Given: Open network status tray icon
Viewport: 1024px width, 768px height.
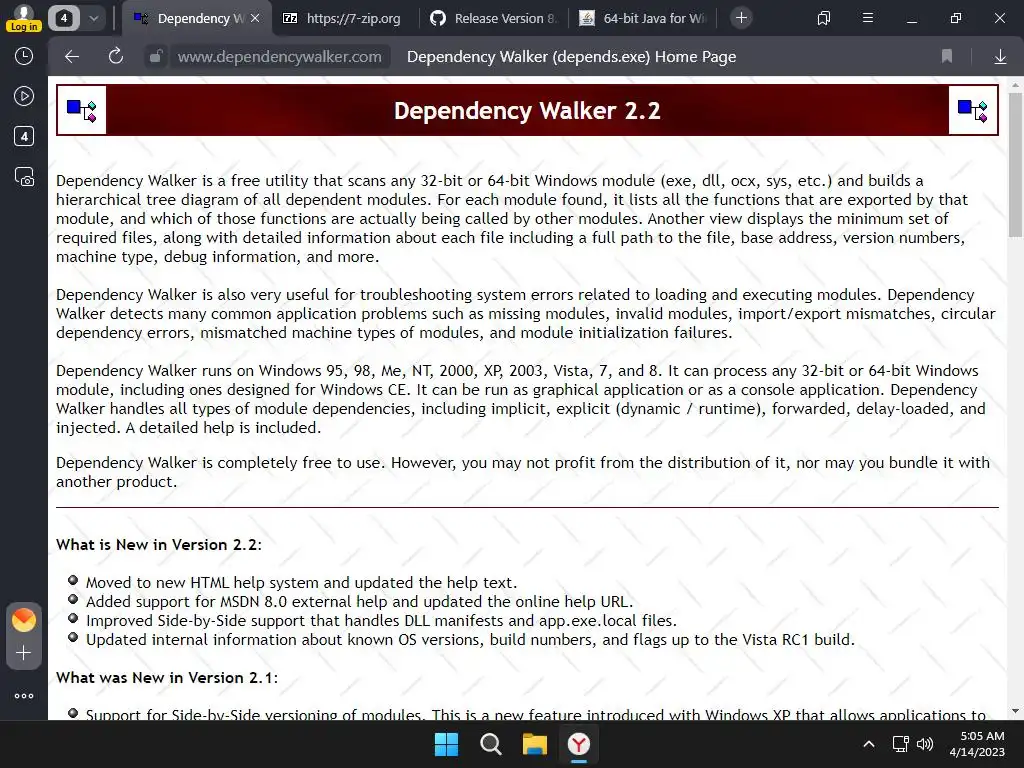Looking at the screenshot, I should [901, 744].
